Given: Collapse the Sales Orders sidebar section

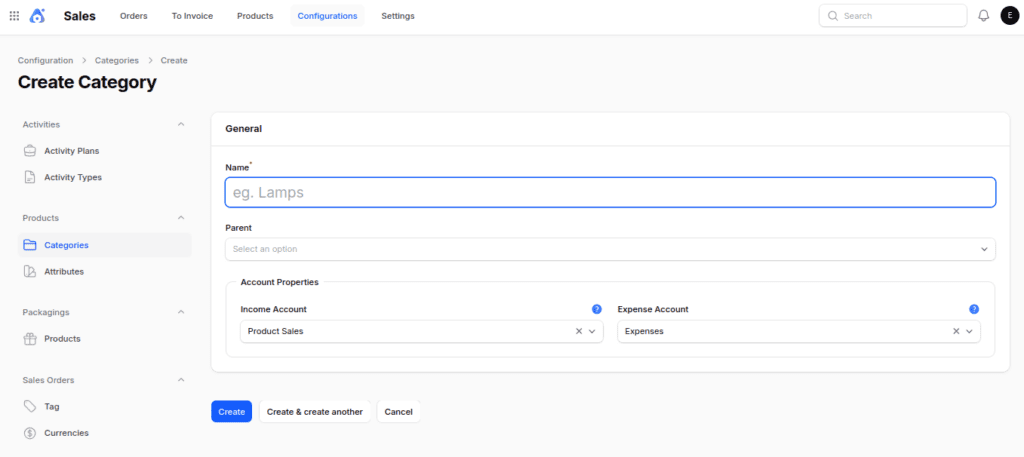Looking at the screenshot, I should (182, 380).
